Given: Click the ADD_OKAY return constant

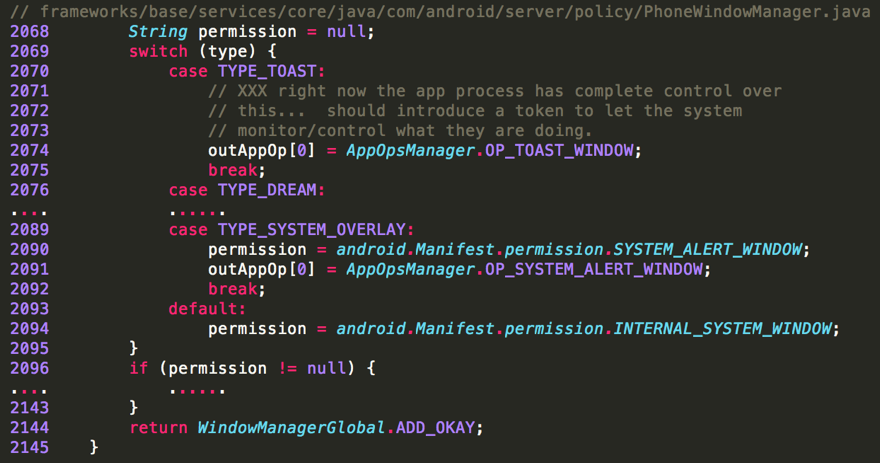Looking at the screenshot, I should (438, 427).
